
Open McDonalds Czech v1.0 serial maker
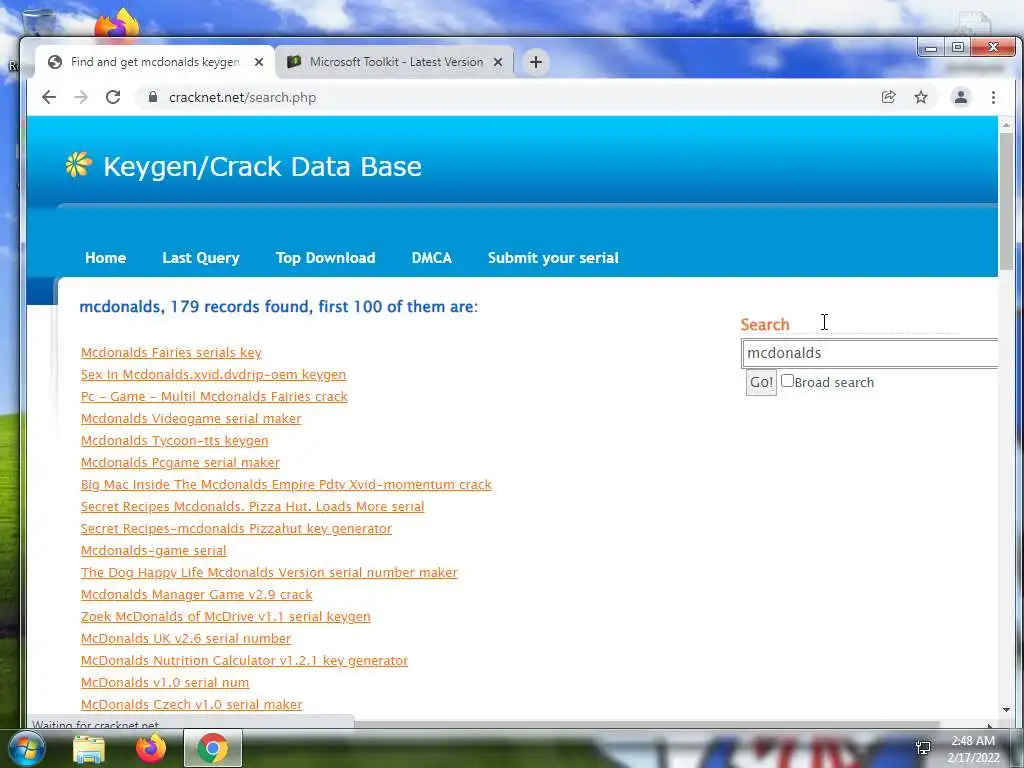(191, 705)
